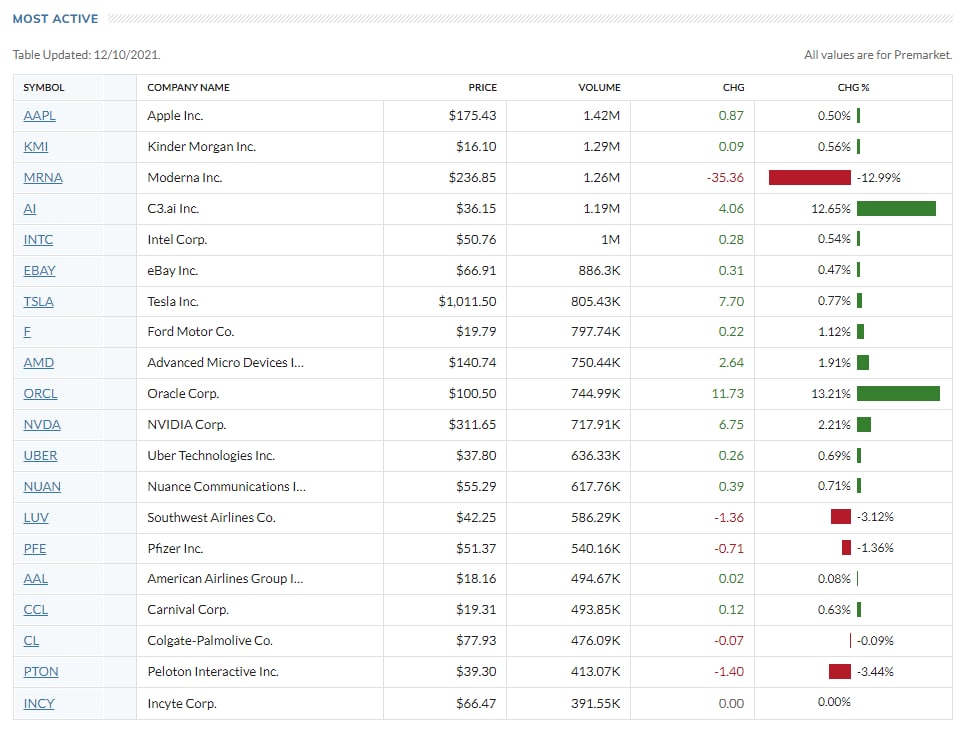Click the VOLUME column header
Viewport: 971px width, 737px height.
(599, 88)
